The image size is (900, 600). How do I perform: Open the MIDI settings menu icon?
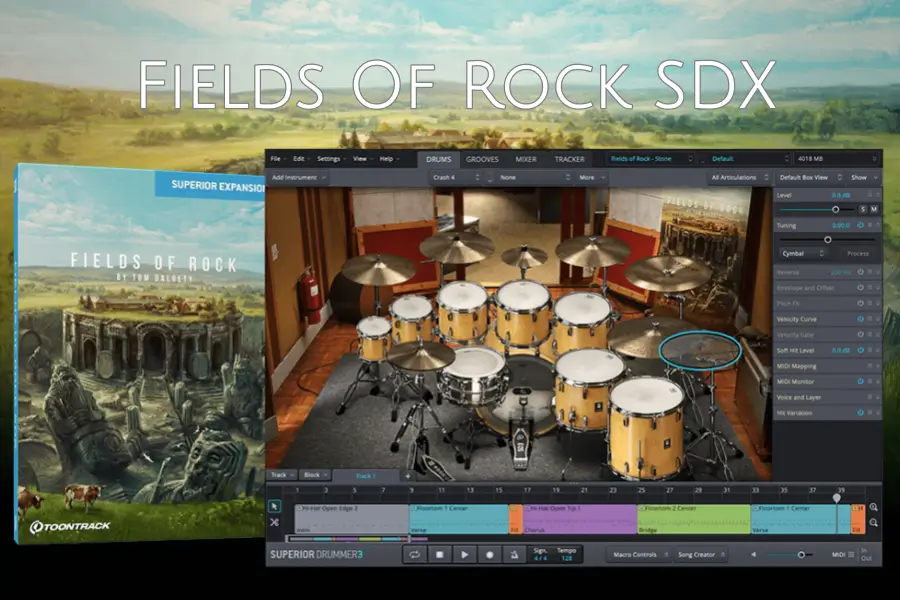coord(851,555)
